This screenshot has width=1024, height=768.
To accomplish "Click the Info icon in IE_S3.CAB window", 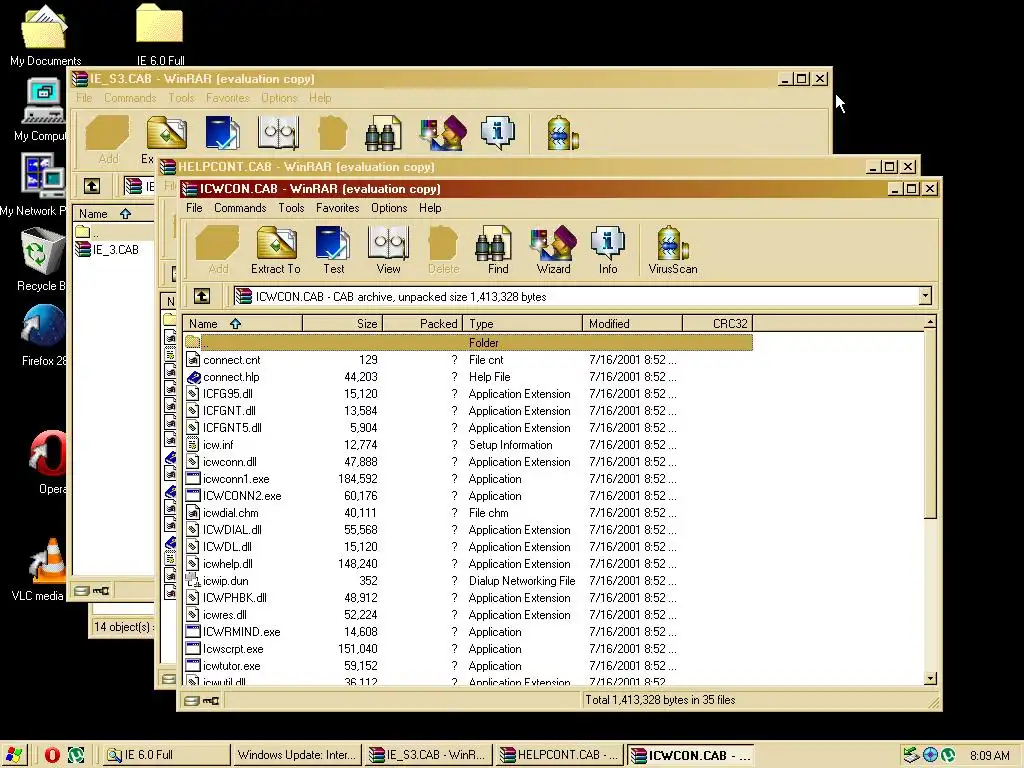I will click(x=498, y=133).
